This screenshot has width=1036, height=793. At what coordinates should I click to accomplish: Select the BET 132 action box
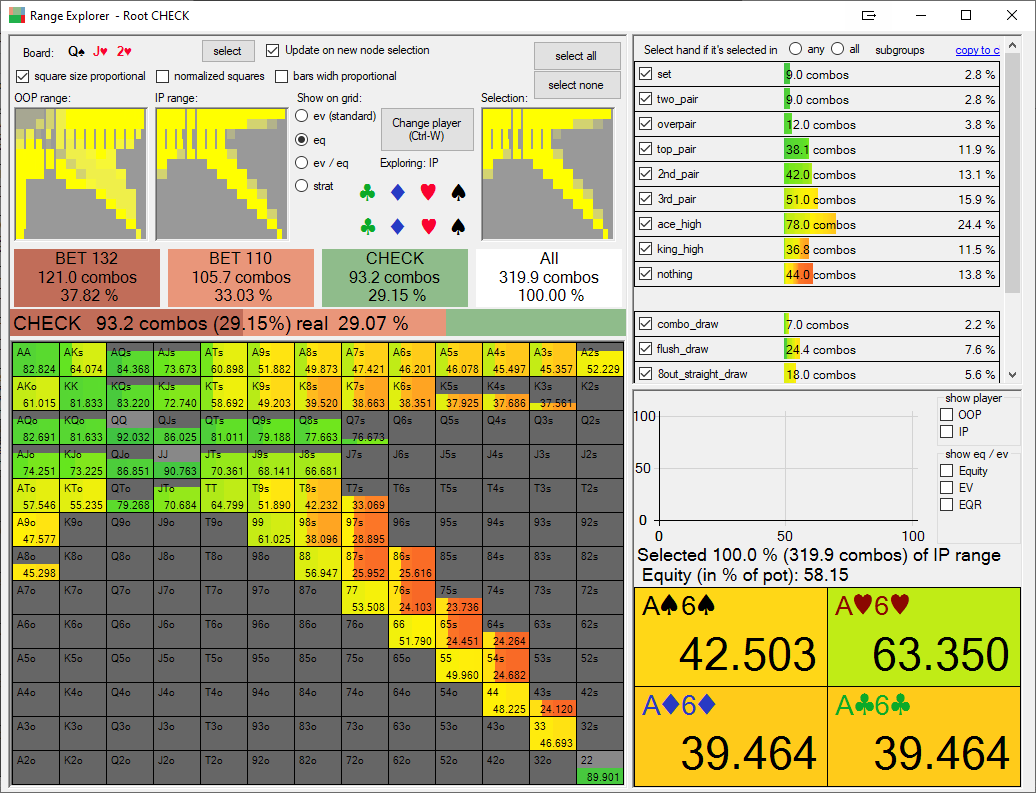87,278
